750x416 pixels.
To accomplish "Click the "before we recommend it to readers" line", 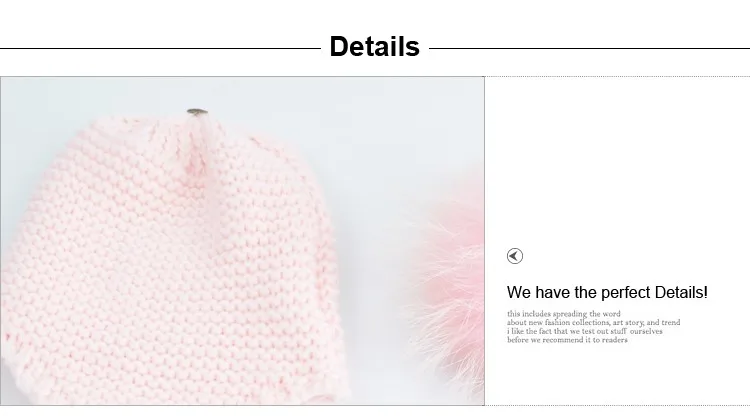I will 567,339.
